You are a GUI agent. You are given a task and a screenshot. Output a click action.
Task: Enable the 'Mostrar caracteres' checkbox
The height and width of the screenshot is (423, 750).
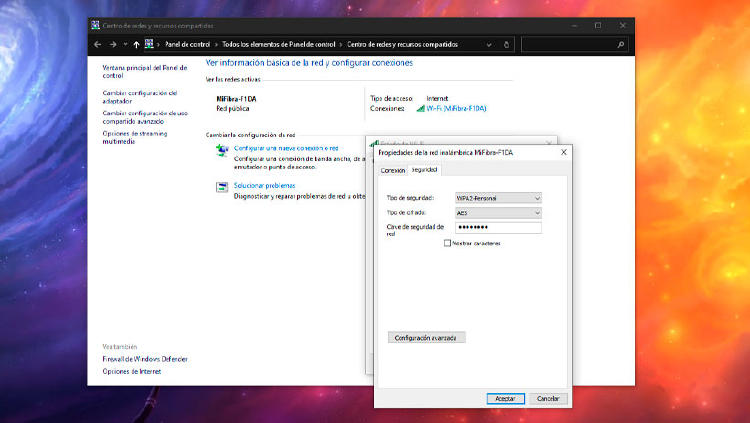(447, 243)
